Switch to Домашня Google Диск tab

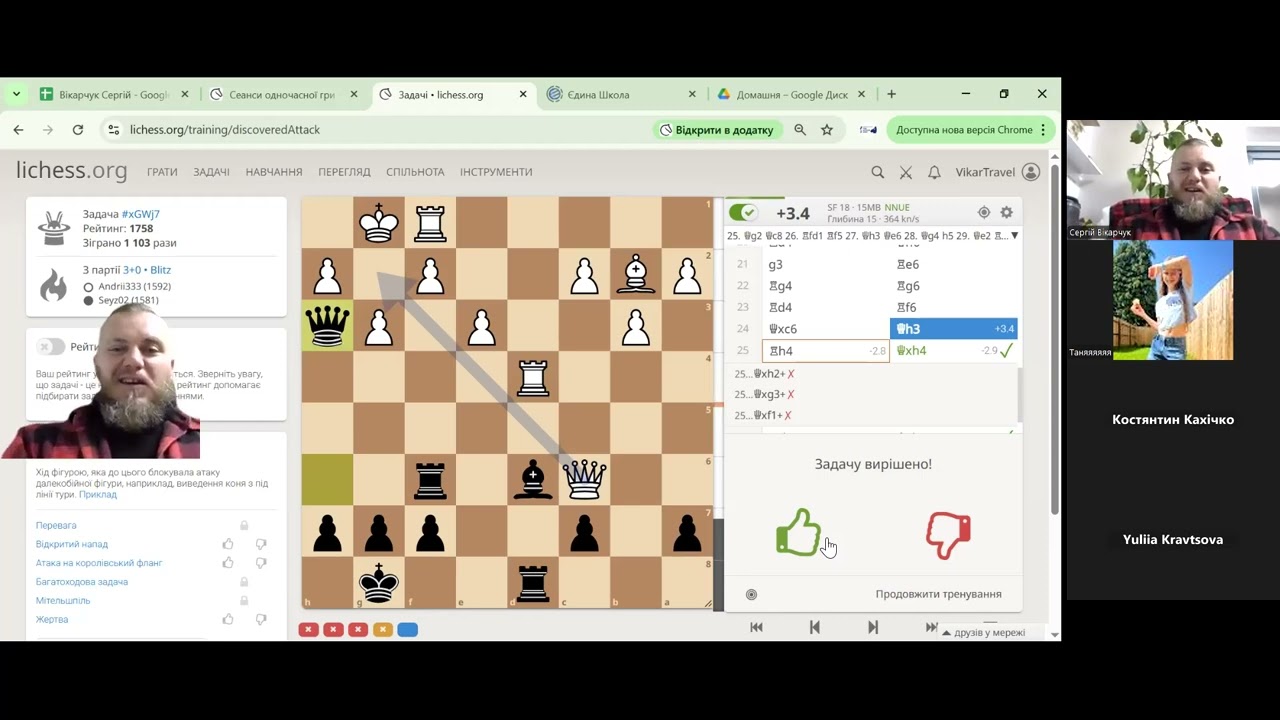click(790, 95)
